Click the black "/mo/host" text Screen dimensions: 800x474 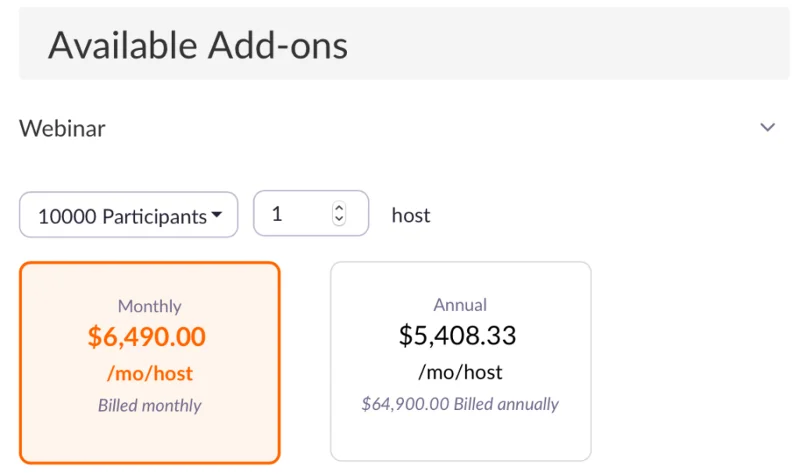(x=460, y=372)
